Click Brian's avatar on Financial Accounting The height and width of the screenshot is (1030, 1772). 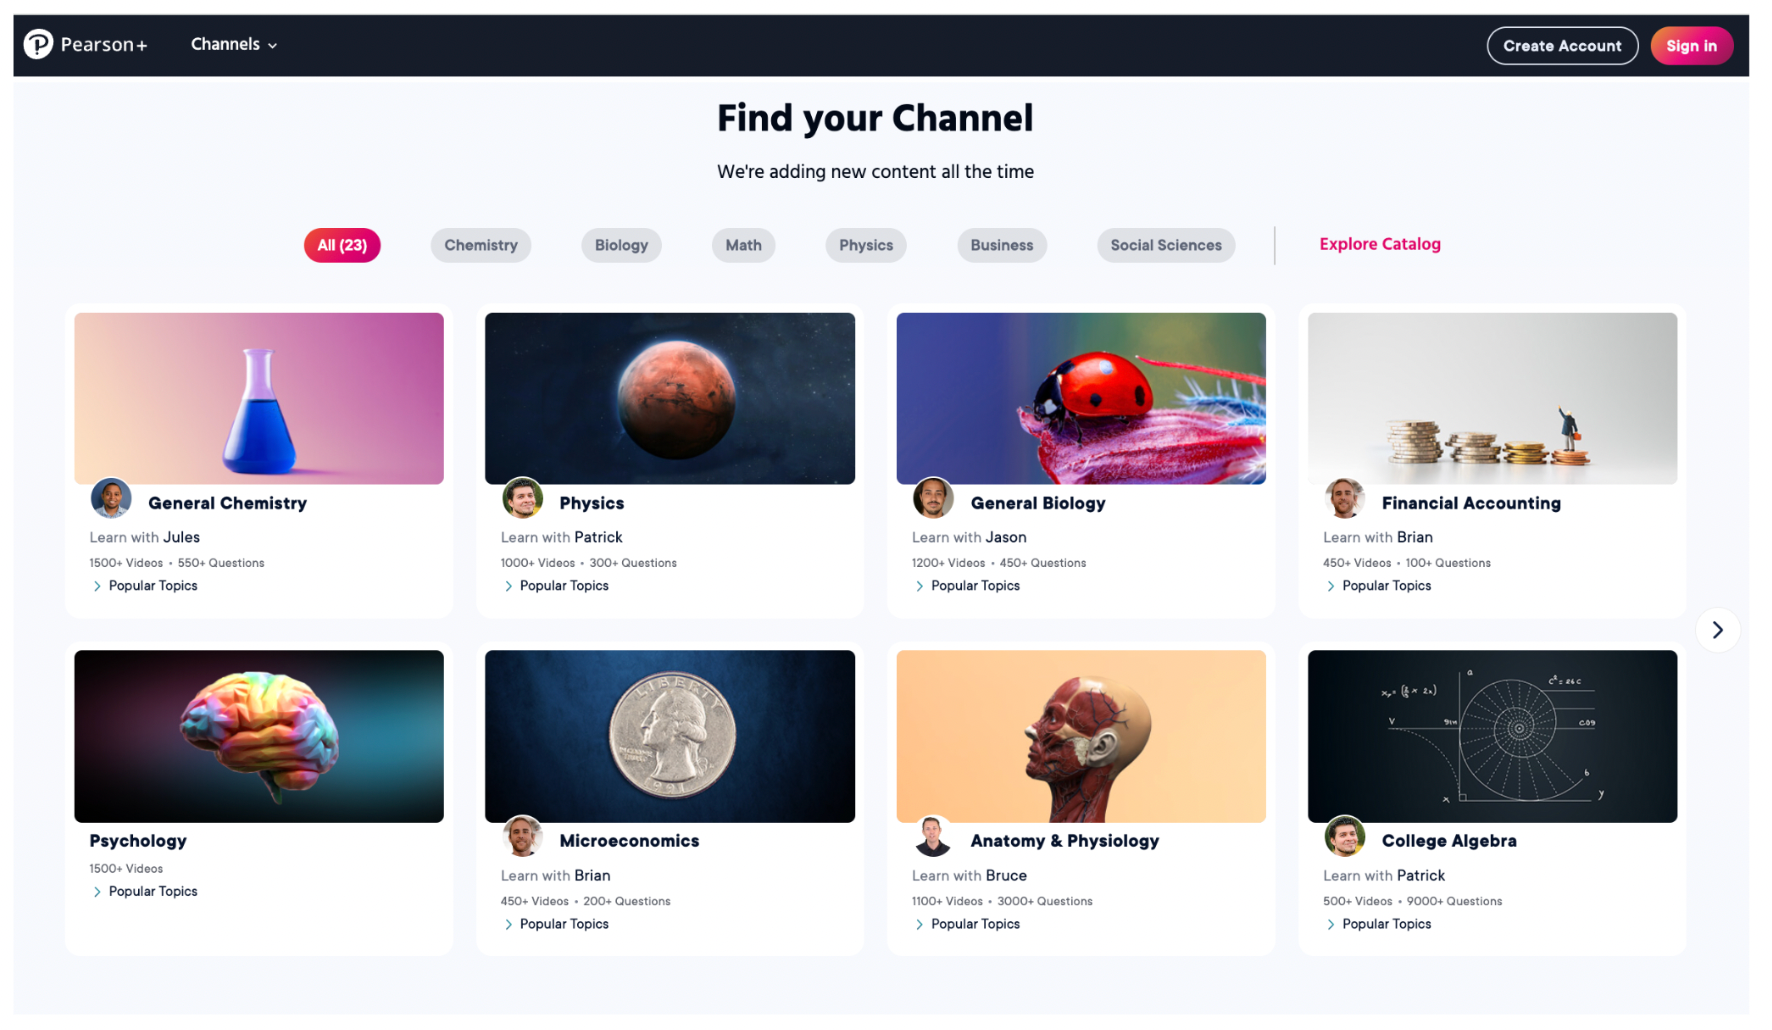pos(1344,498)
